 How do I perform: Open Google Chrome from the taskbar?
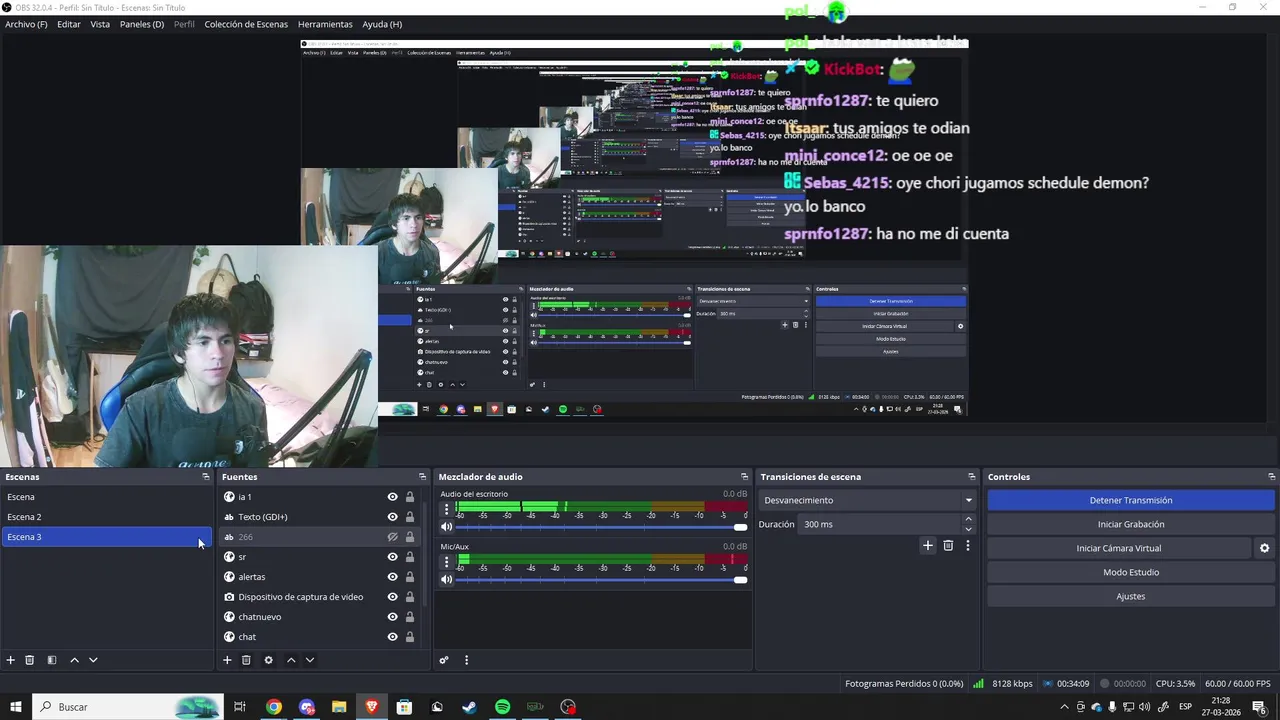(273, 707)
